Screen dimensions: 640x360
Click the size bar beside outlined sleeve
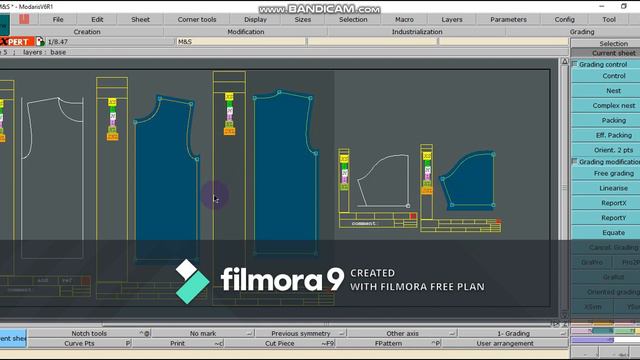click(344, 173)
